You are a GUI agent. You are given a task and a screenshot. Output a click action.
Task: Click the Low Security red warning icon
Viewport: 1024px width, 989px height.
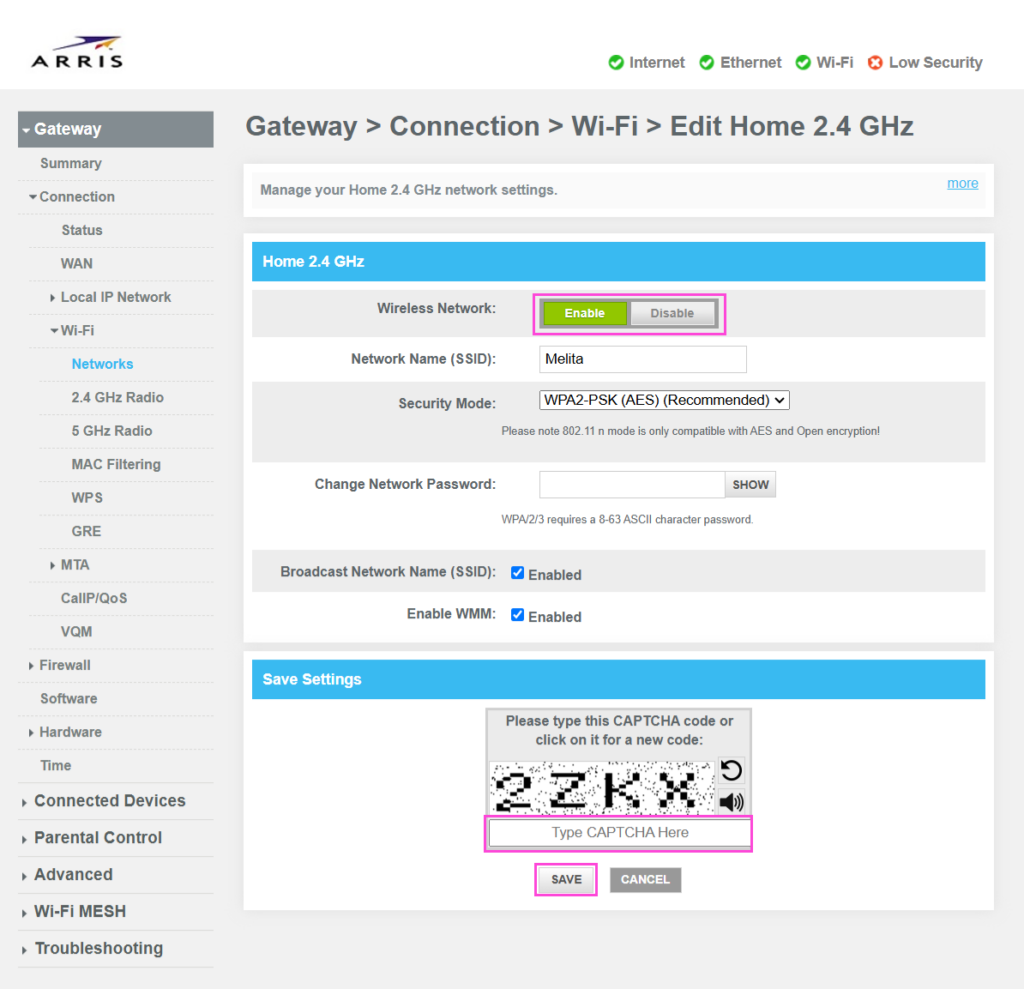point(875,63)
